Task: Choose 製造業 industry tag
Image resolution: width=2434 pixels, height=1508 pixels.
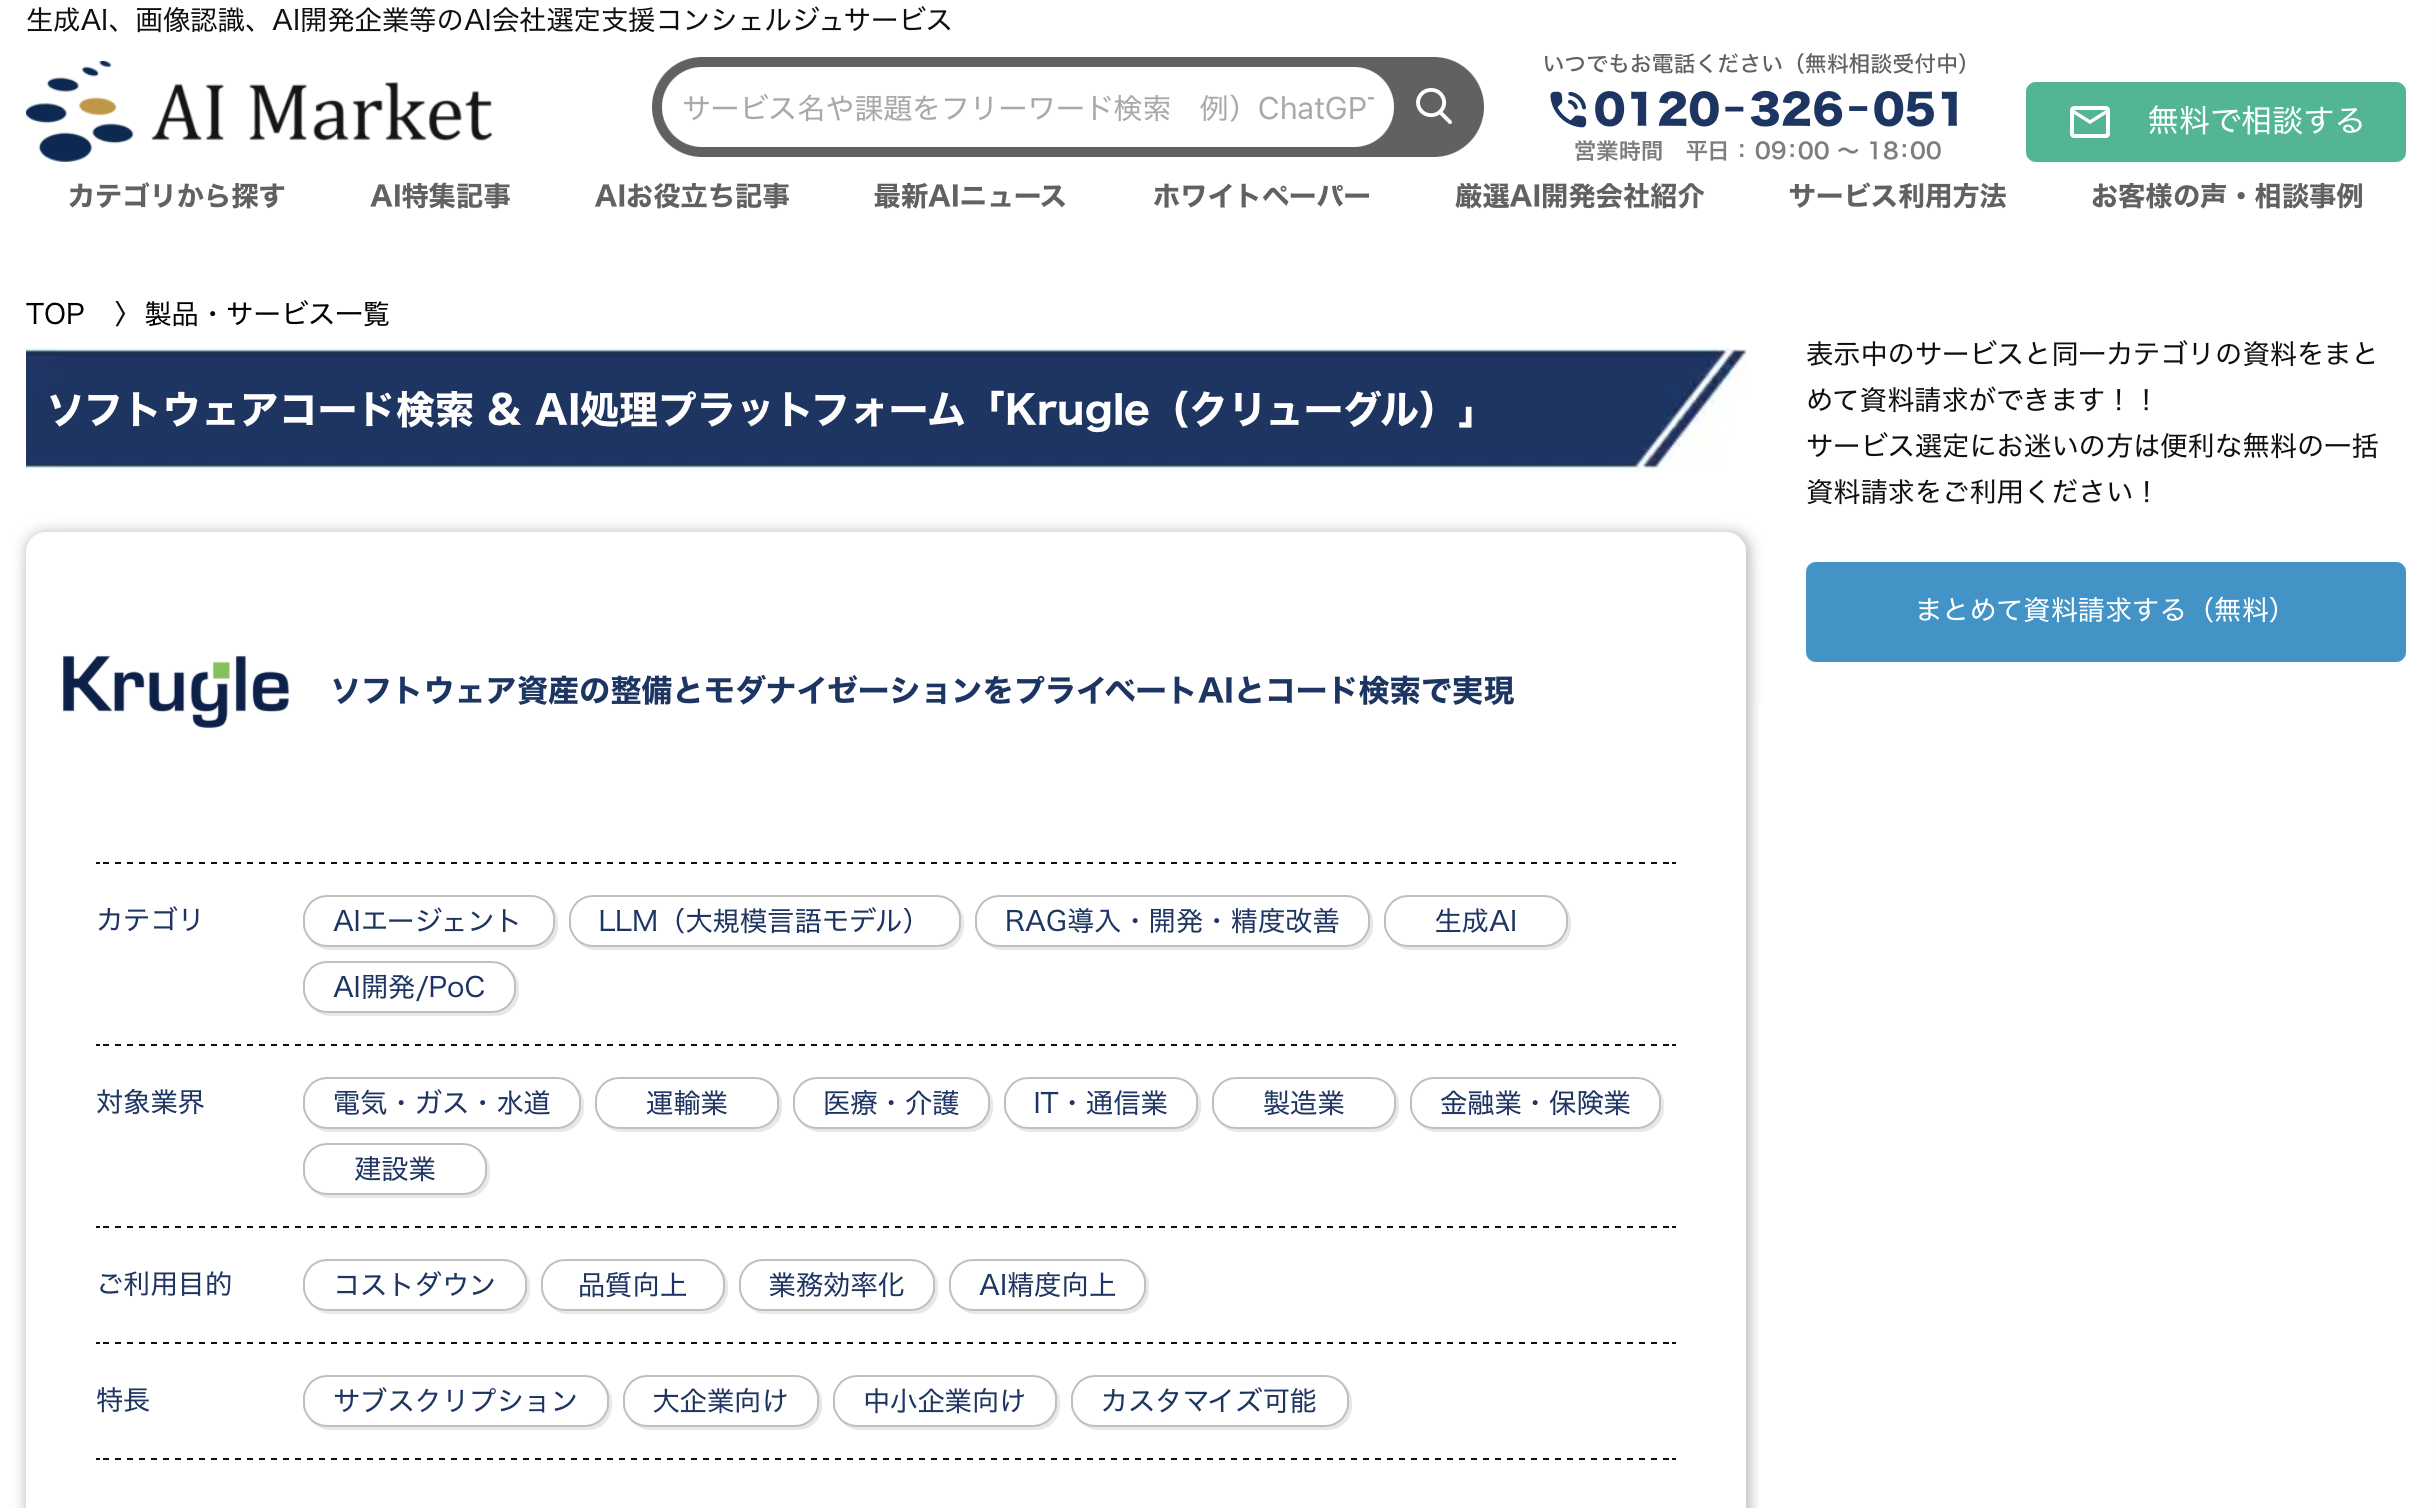Action: coord(1303,1103)
